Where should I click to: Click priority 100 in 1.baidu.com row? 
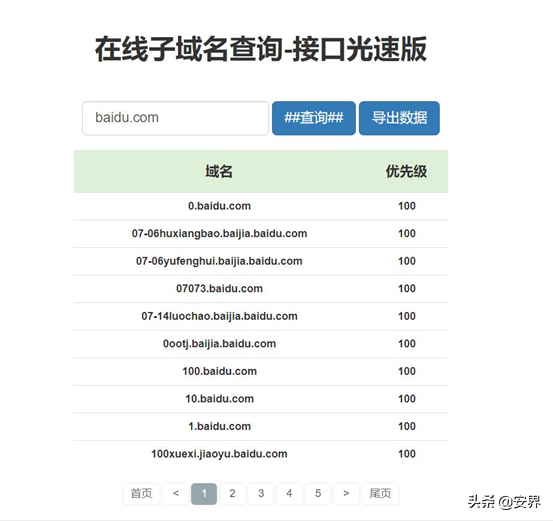[x=407, y=426]
